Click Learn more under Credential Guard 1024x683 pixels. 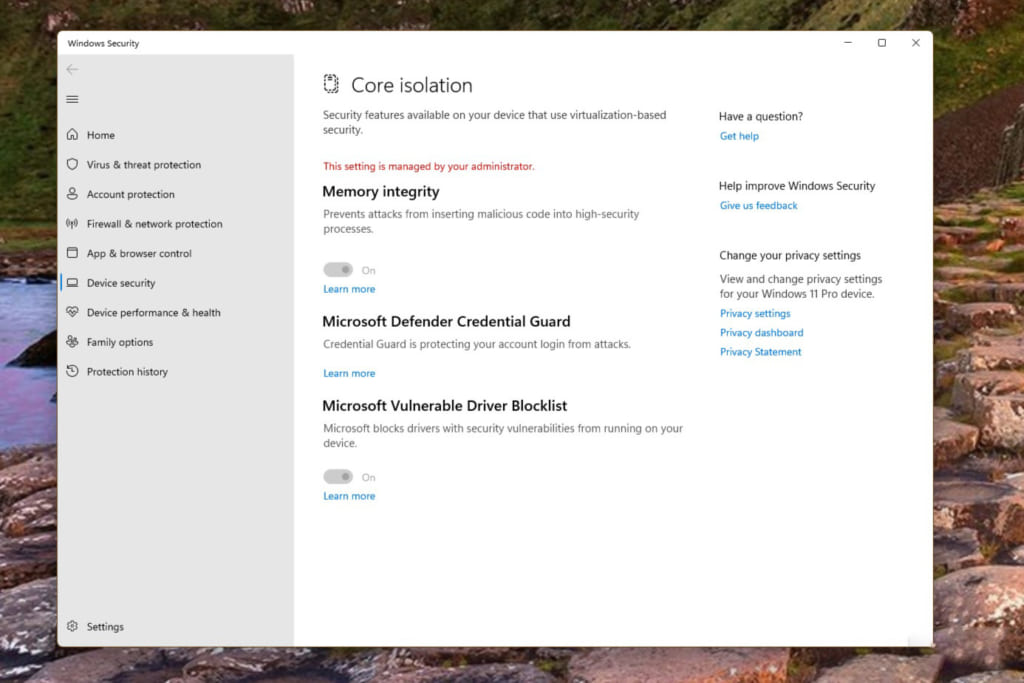(349, 373)
